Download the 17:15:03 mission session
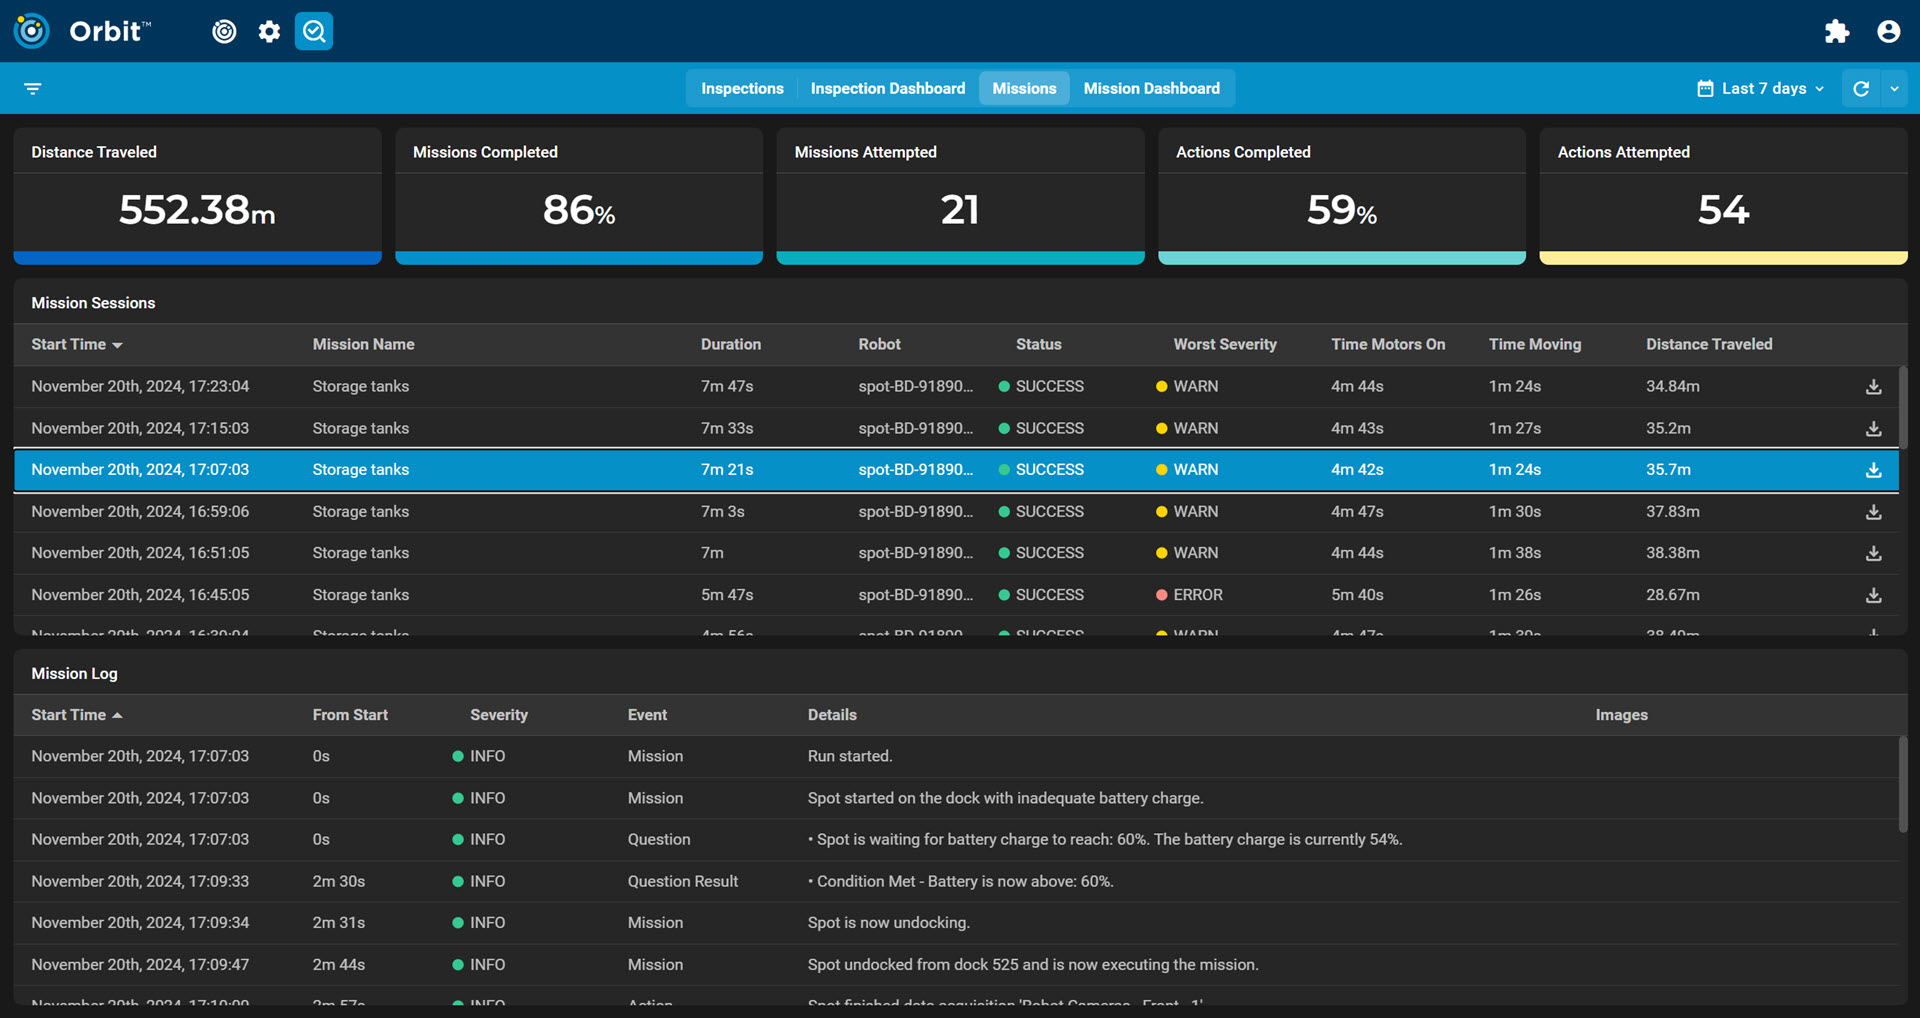This screenshot has height=1018, width=1920. [x=1874, y=429]
